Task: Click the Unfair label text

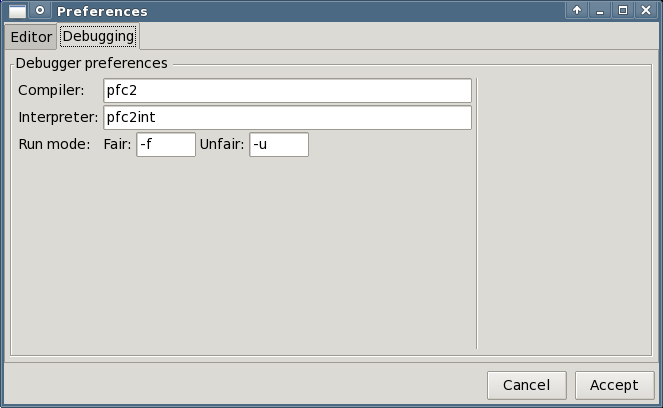Action: point(222,145)
